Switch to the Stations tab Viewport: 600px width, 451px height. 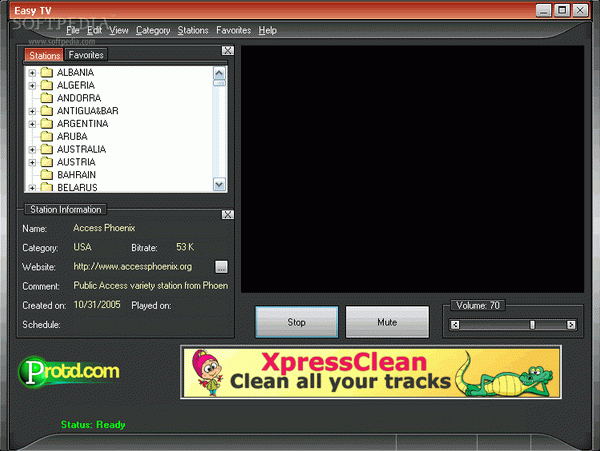44,55
